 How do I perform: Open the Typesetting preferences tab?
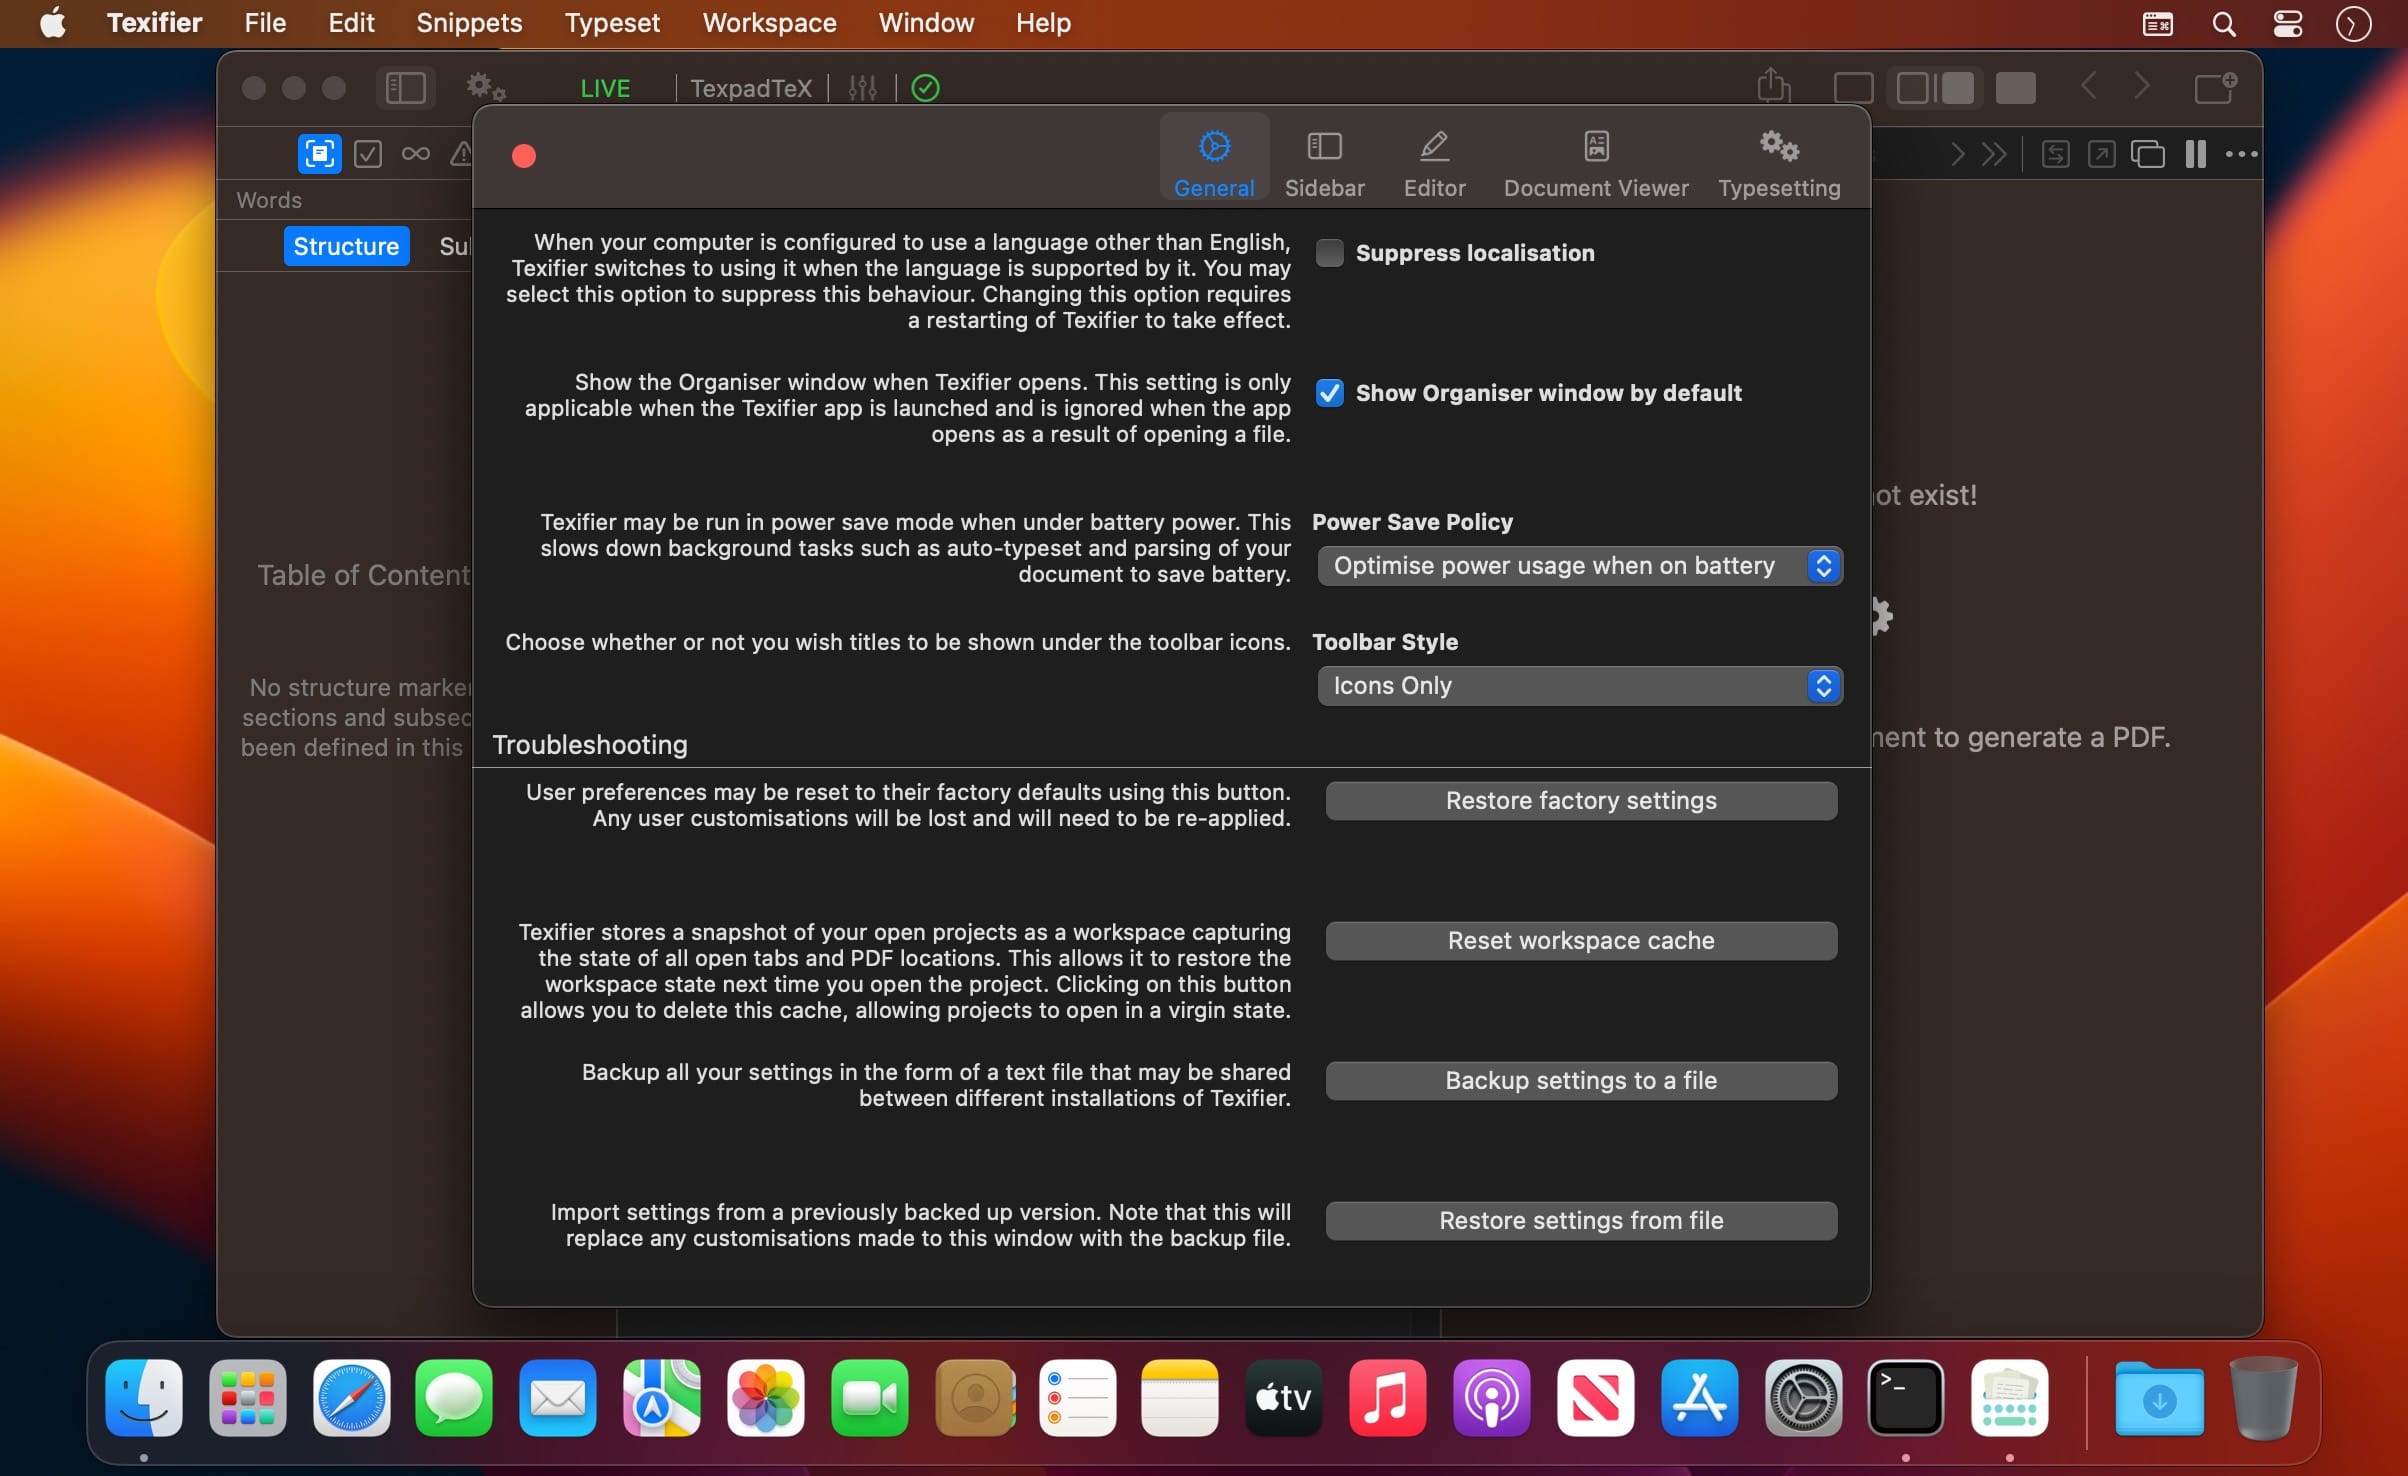coord(1779,164)
